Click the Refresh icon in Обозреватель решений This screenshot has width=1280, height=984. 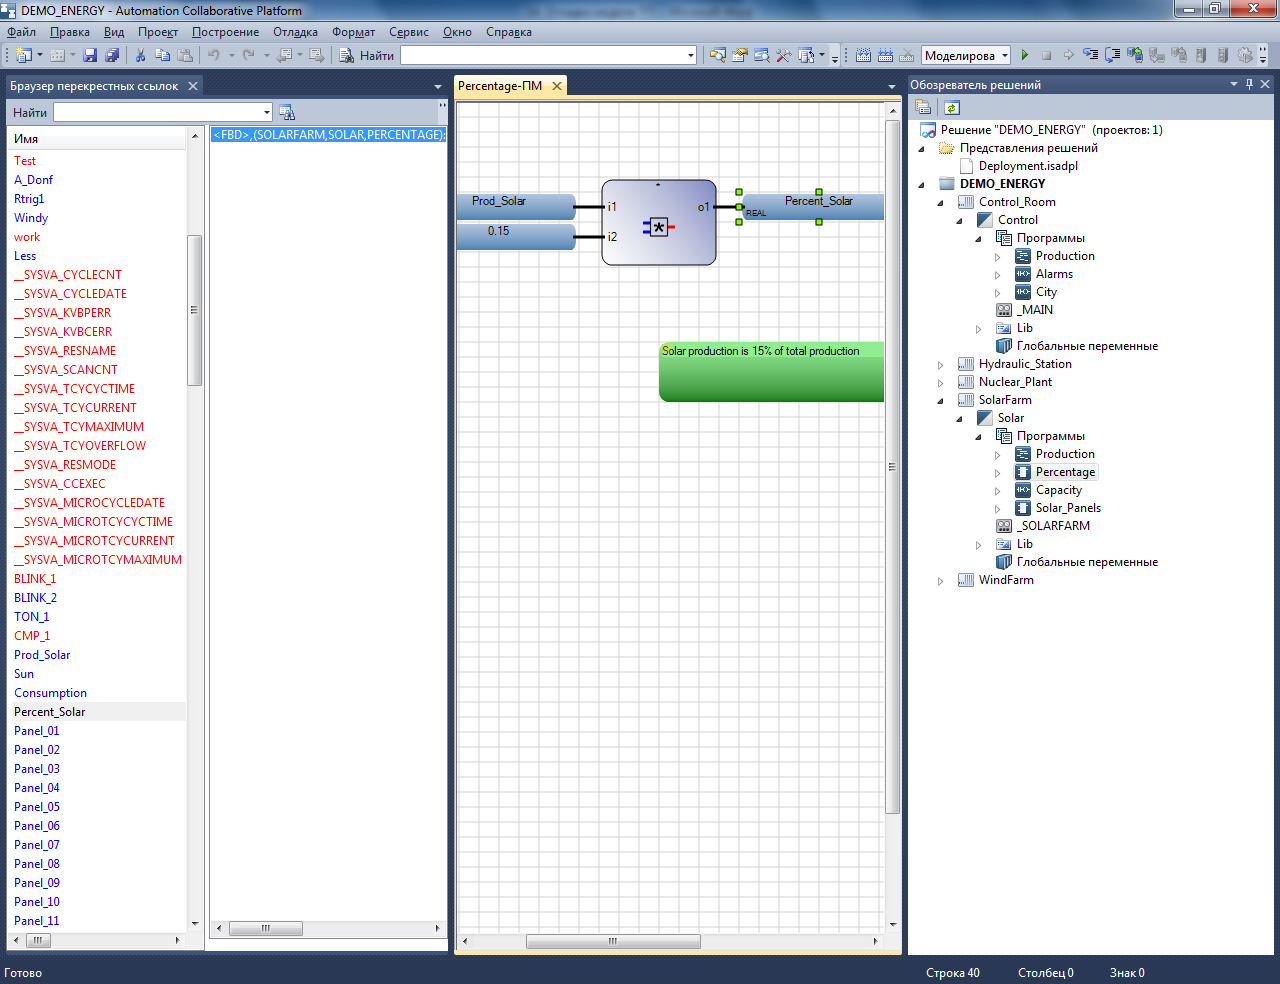pos(952,108)
